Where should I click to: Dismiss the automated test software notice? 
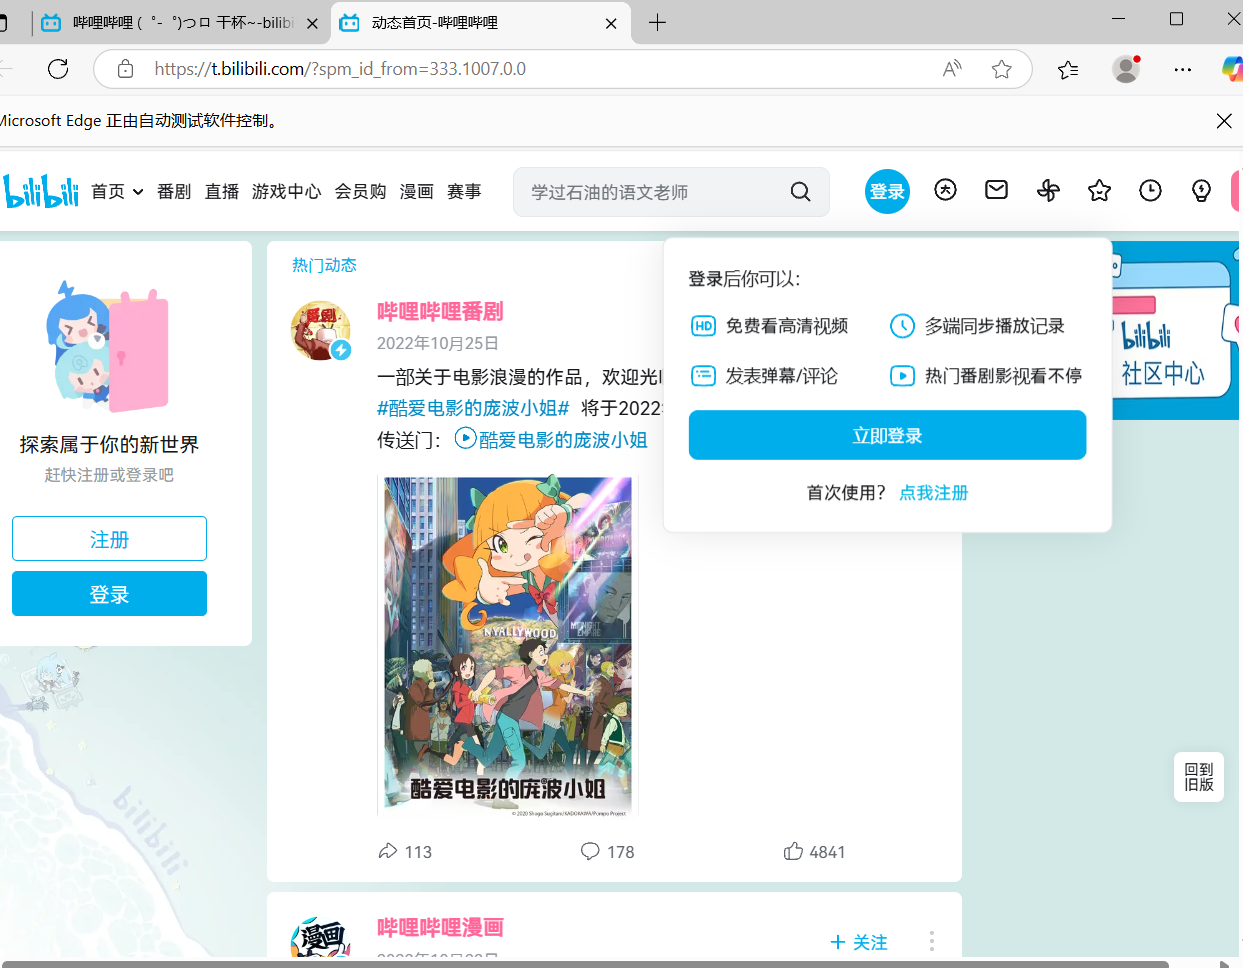tap(1223, 121)
